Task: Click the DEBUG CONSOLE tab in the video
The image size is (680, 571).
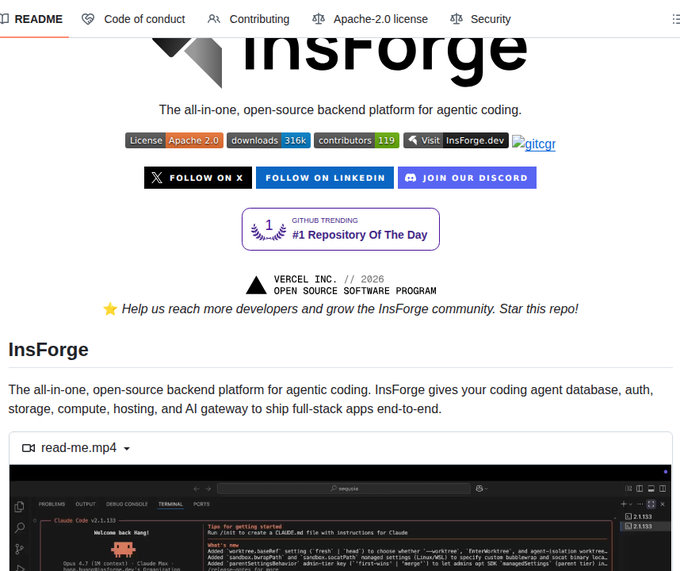Action: point(127,504)
